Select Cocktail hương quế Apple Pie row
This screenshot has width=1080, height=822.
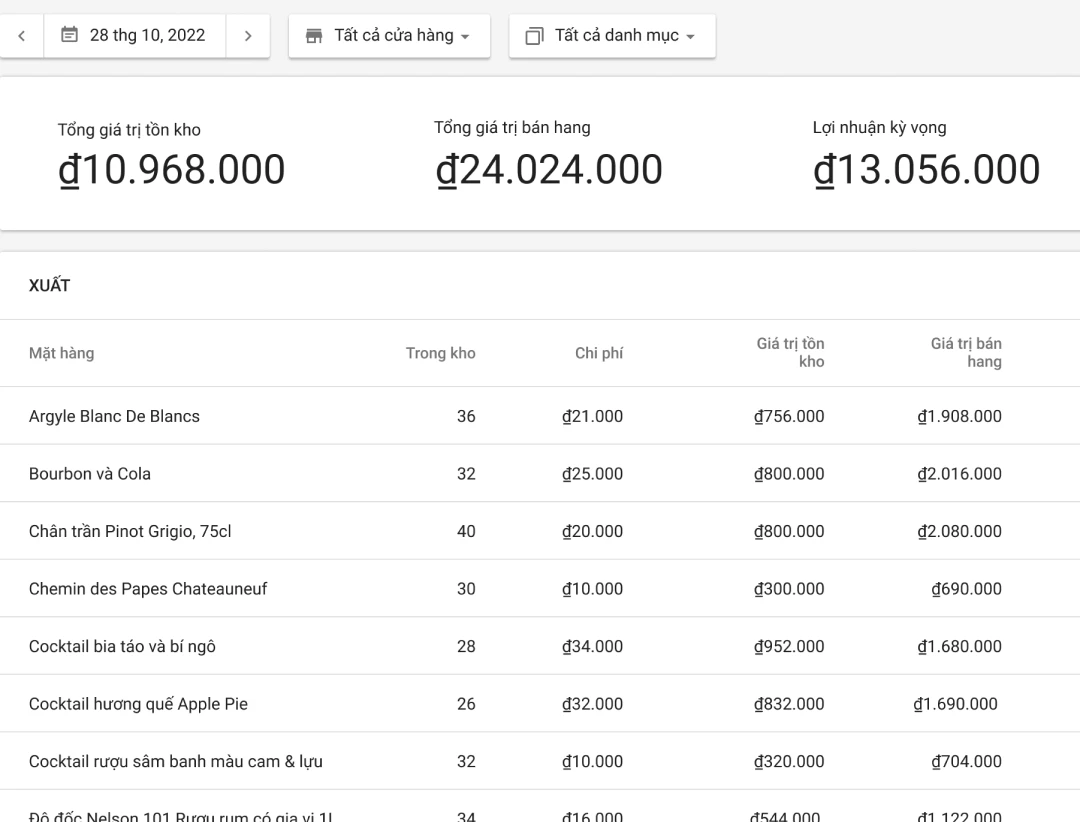coord(138,704)
